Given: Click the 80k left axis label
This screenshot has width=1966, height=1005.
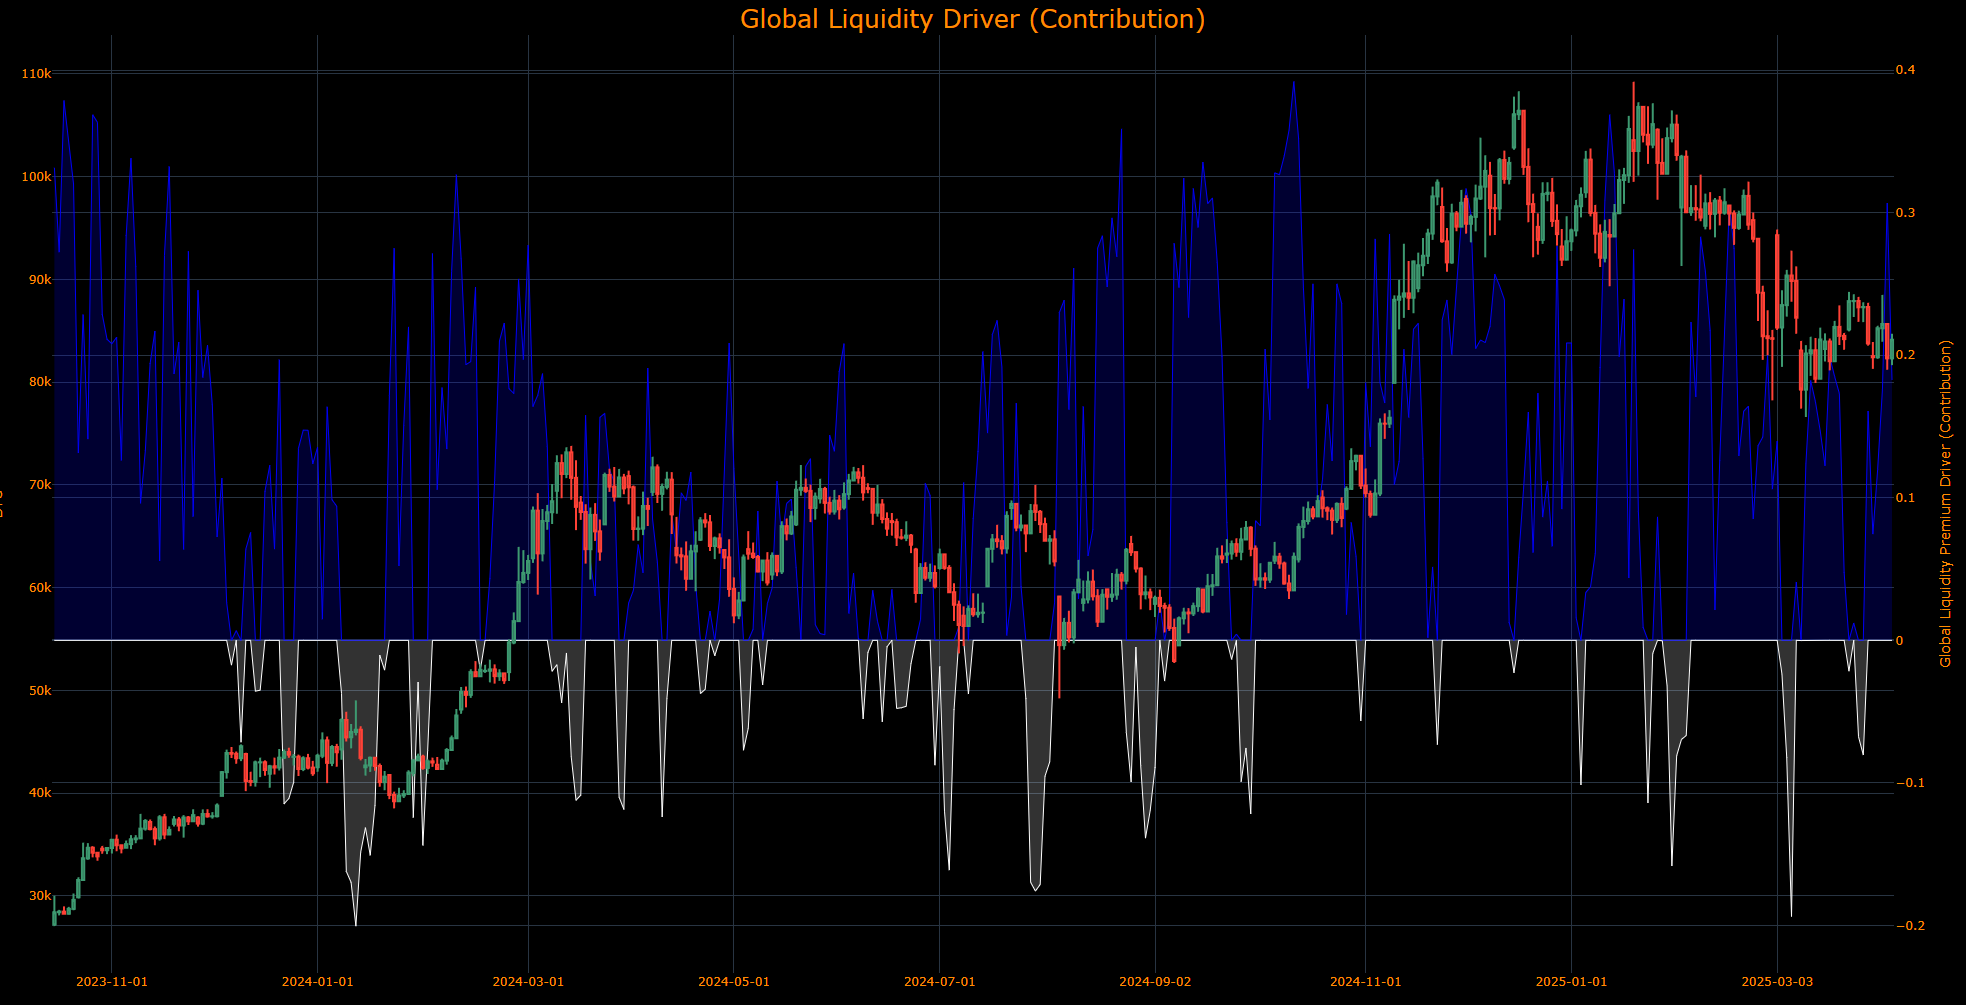Looking at the screenshot, I should pyautogui.click(x=40, y=382).
